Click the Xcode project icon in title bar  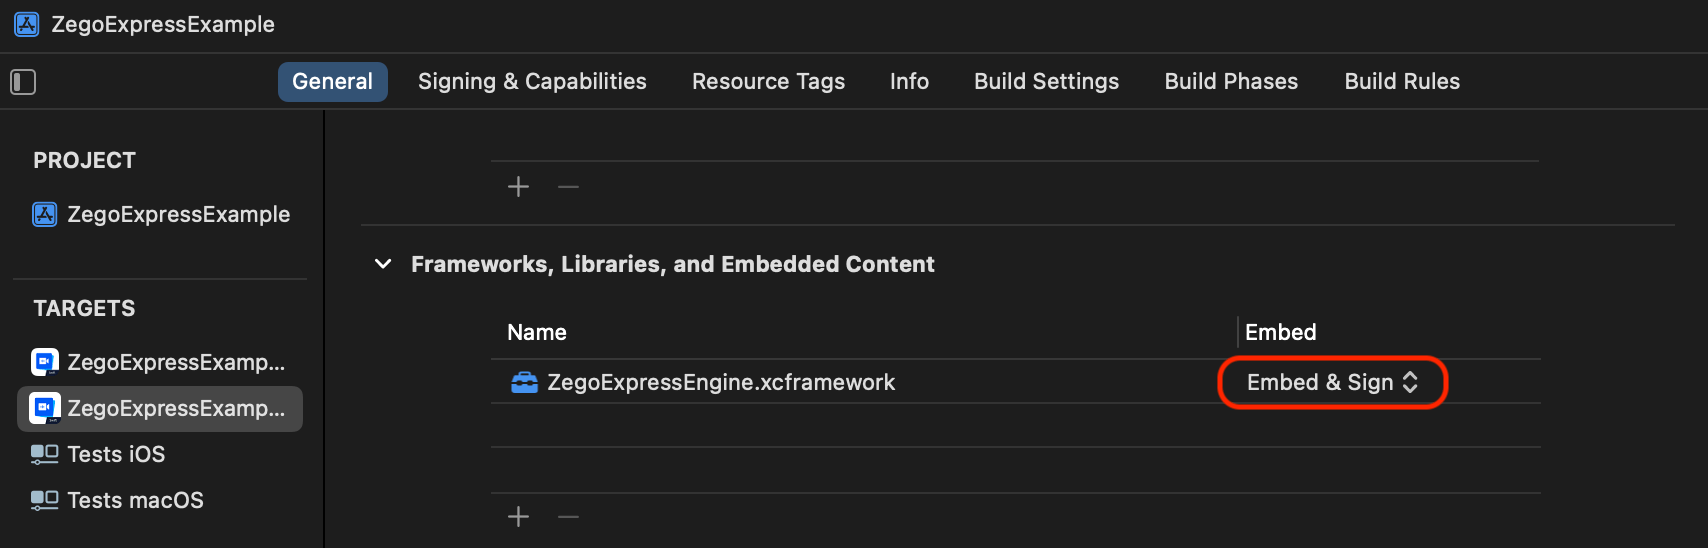(x=27, y=24)
